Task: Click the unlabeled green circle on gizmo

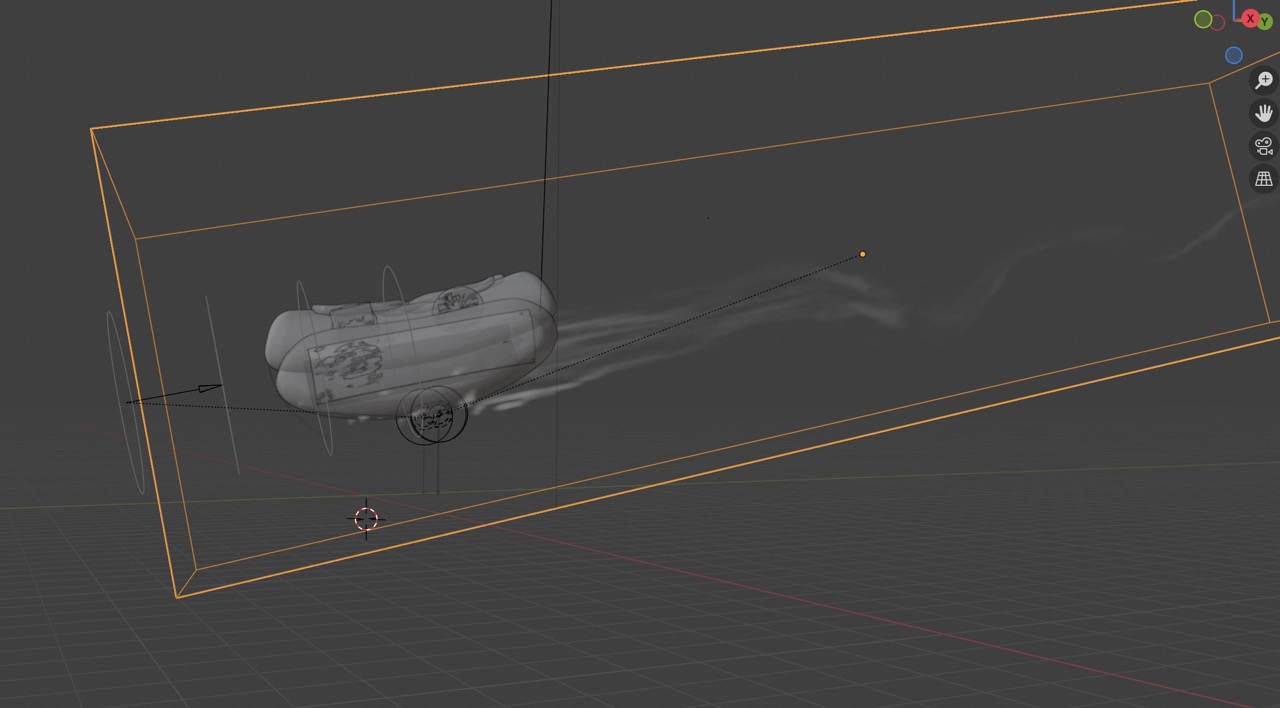Action: [x=1203, y=19]
